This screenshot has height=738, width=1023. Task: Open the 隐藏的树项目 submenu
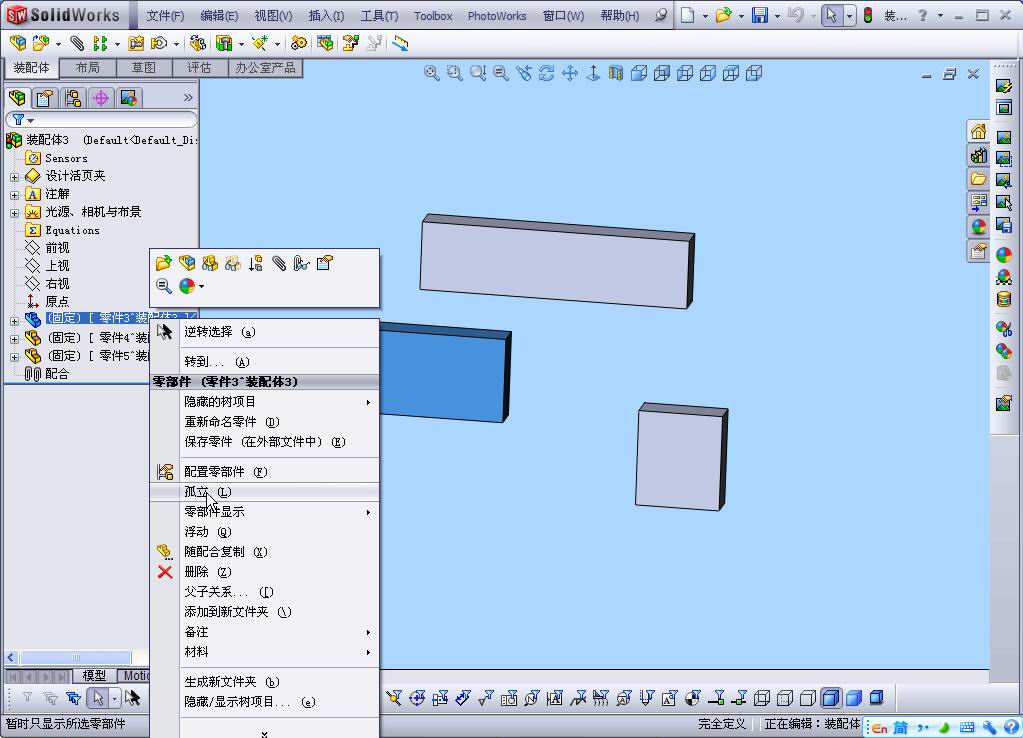(264, 402)
